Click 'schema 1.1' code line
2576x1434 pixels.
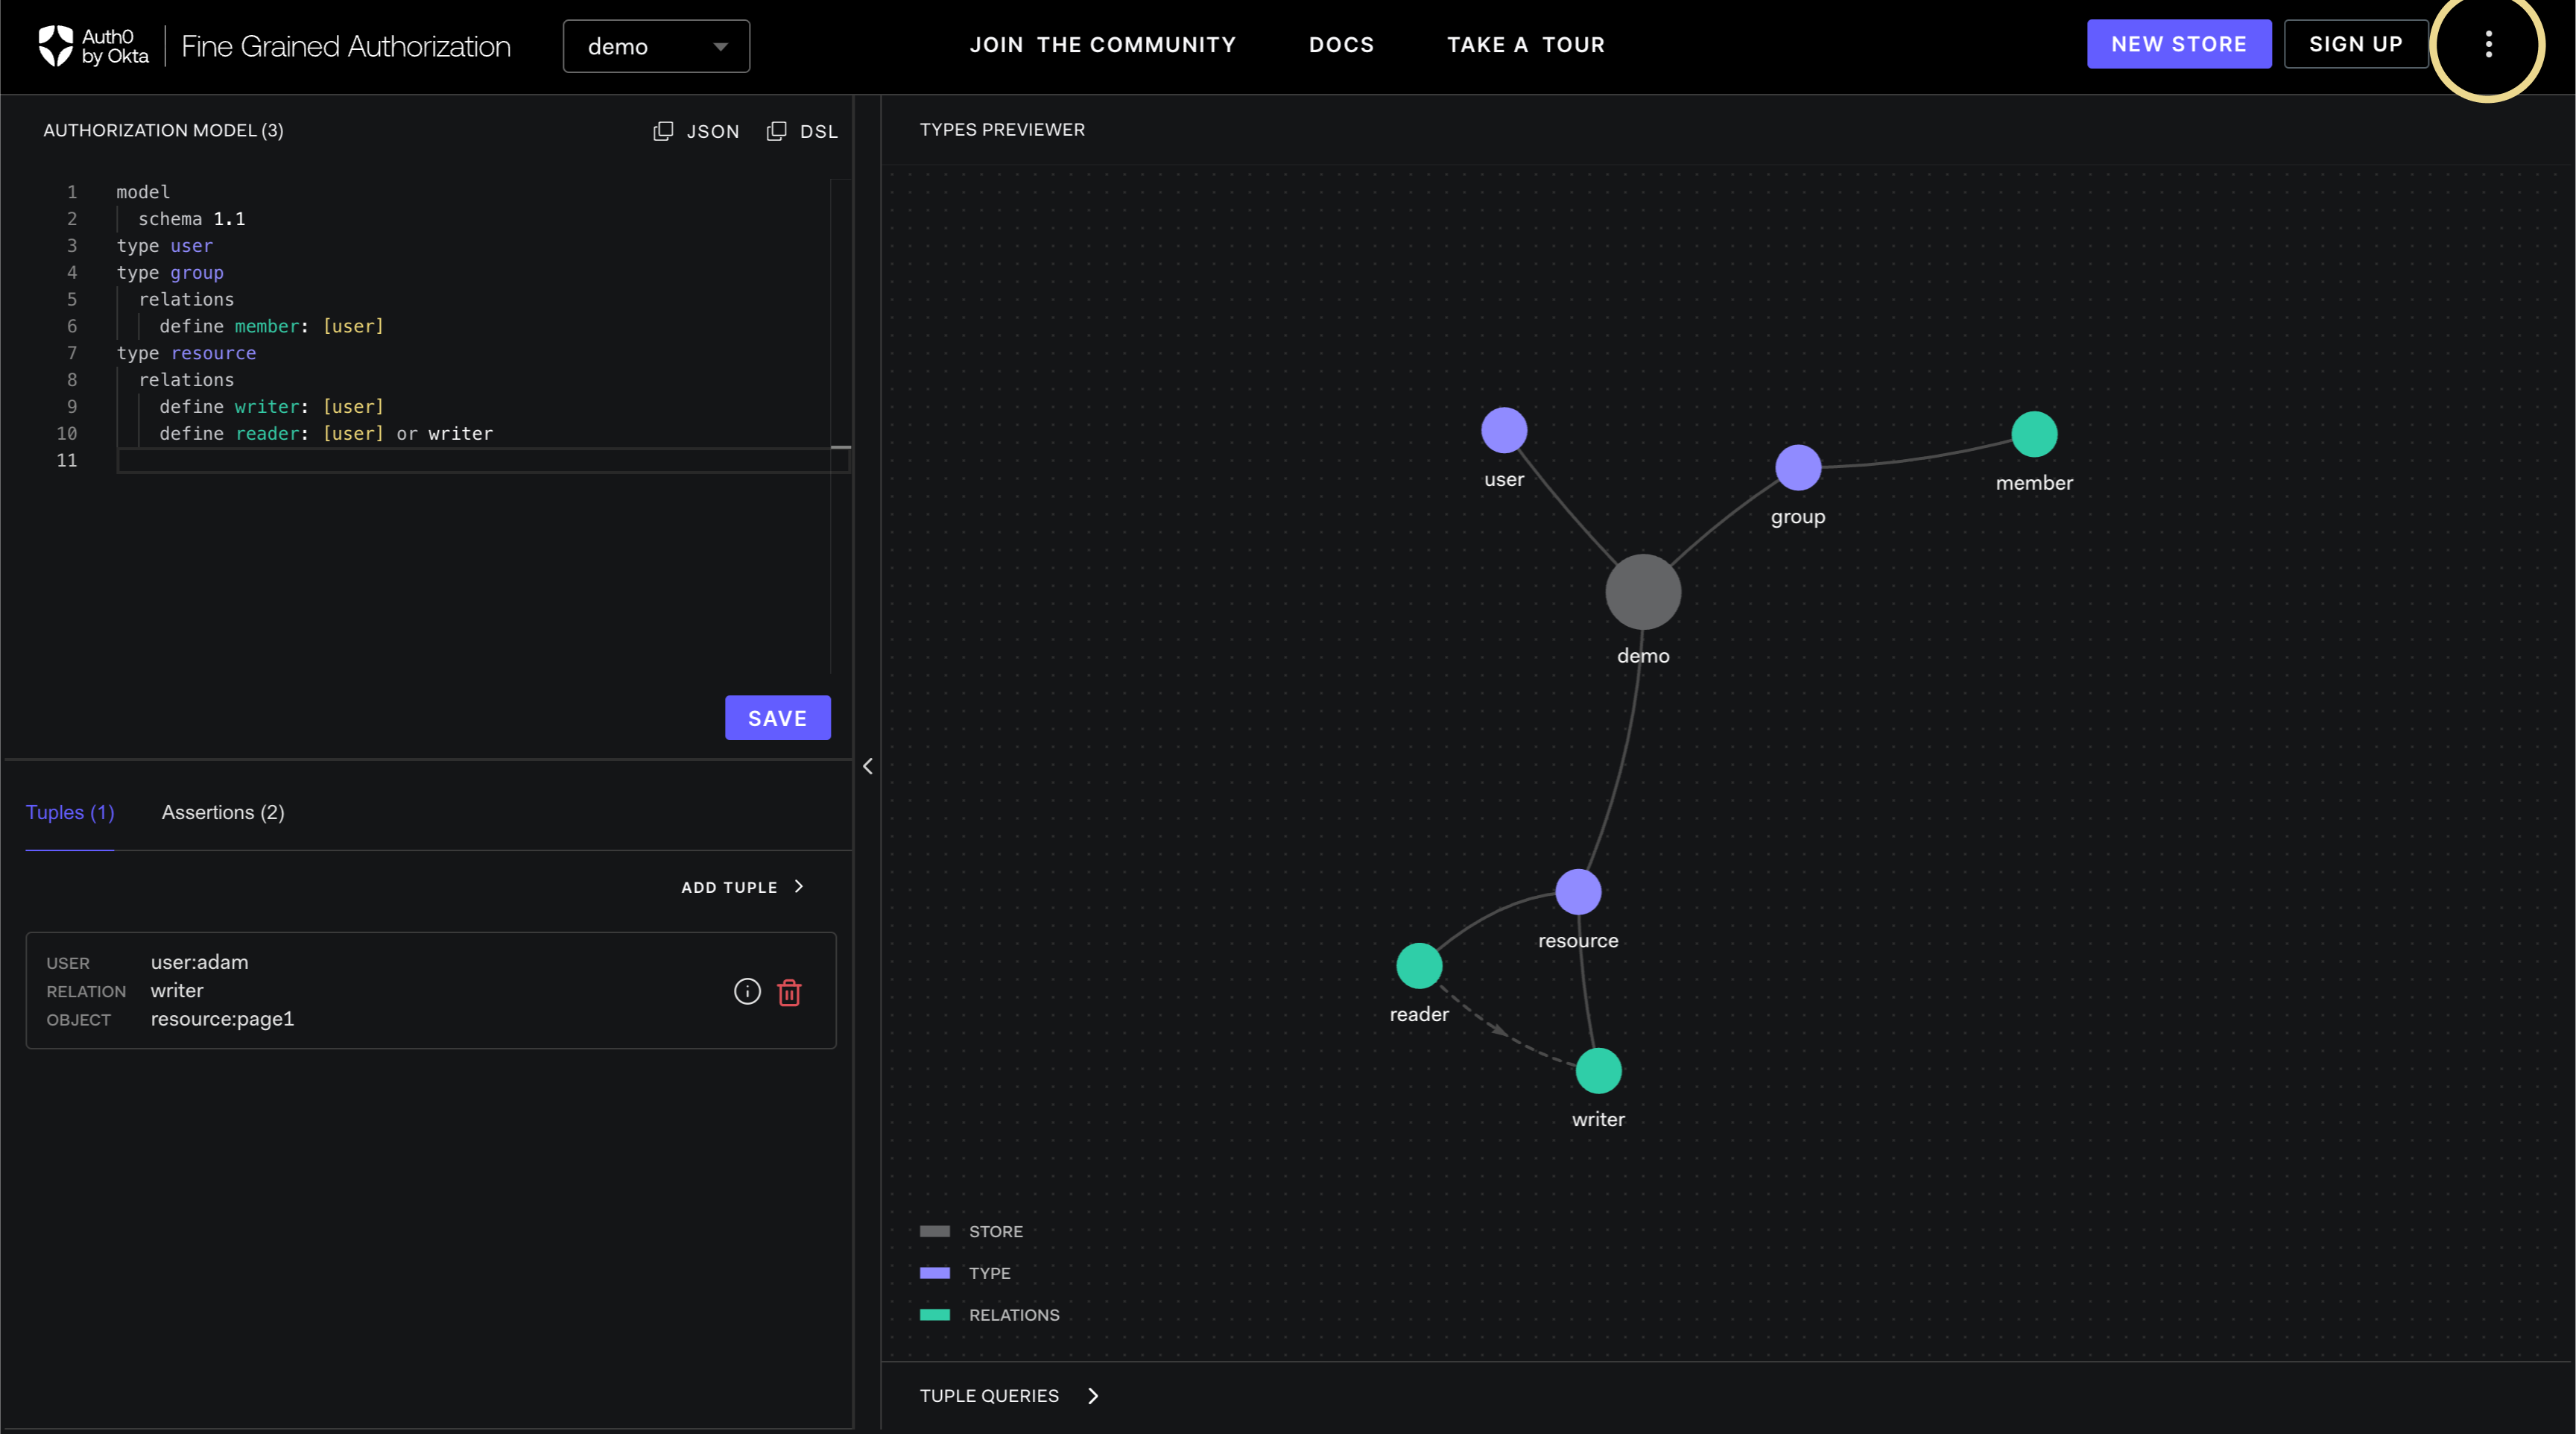(x=191, y=219)
